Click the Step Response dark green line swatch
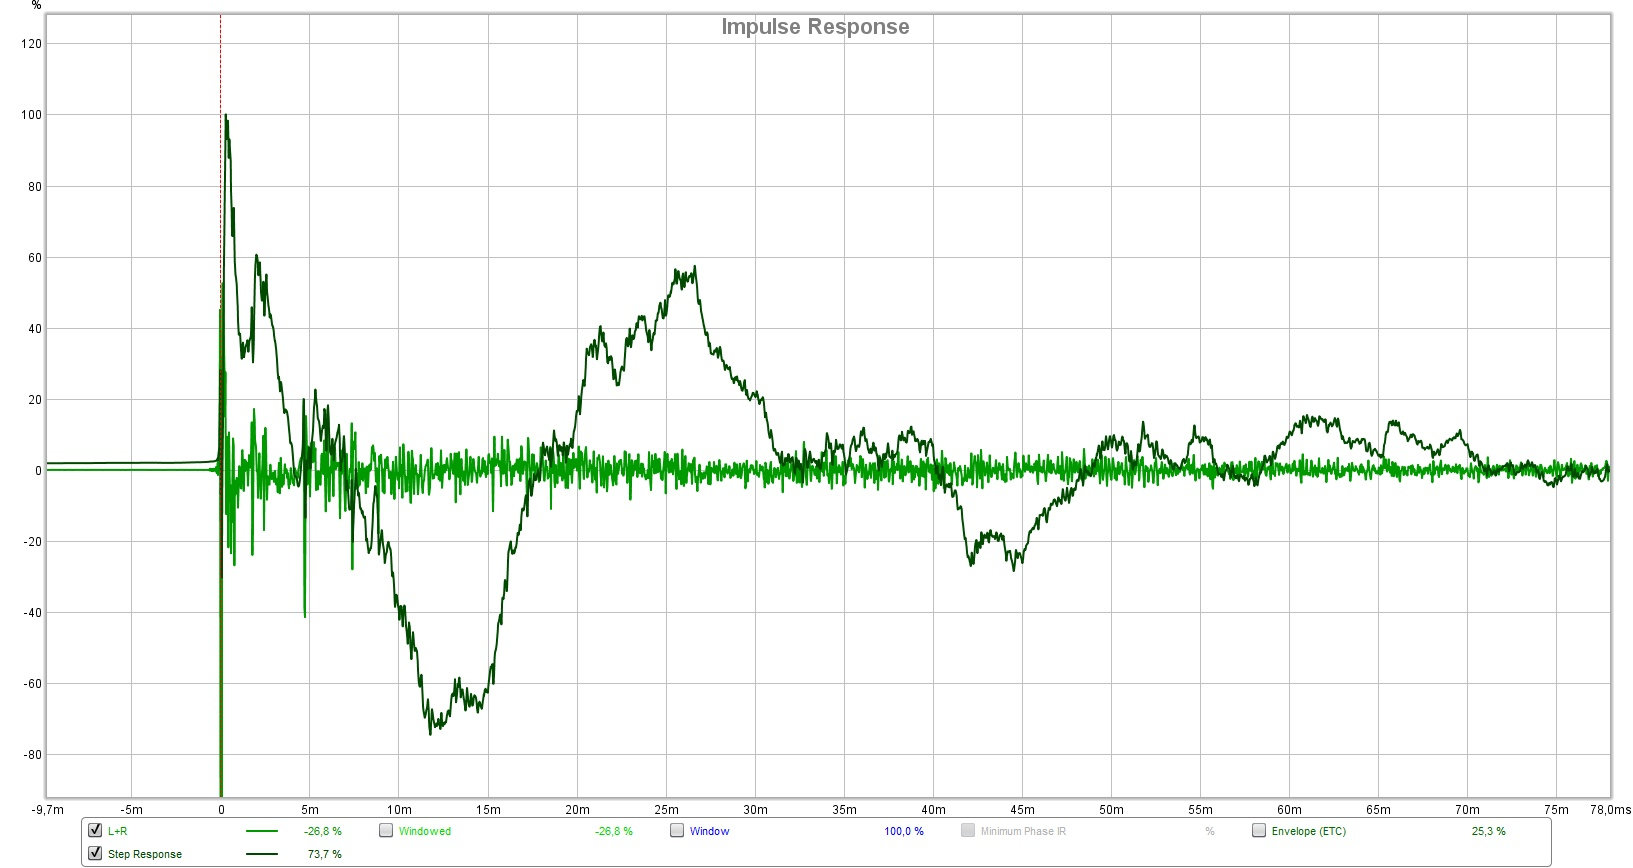Viewport: 1633px width, 868px height. tap(262, 854)
